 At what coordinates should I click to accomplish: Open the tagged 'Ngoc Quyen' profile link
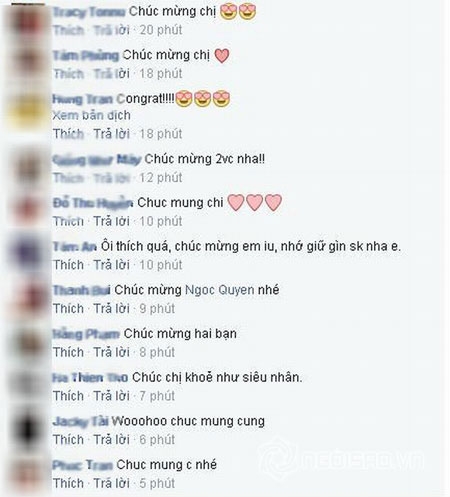point(220,290)
